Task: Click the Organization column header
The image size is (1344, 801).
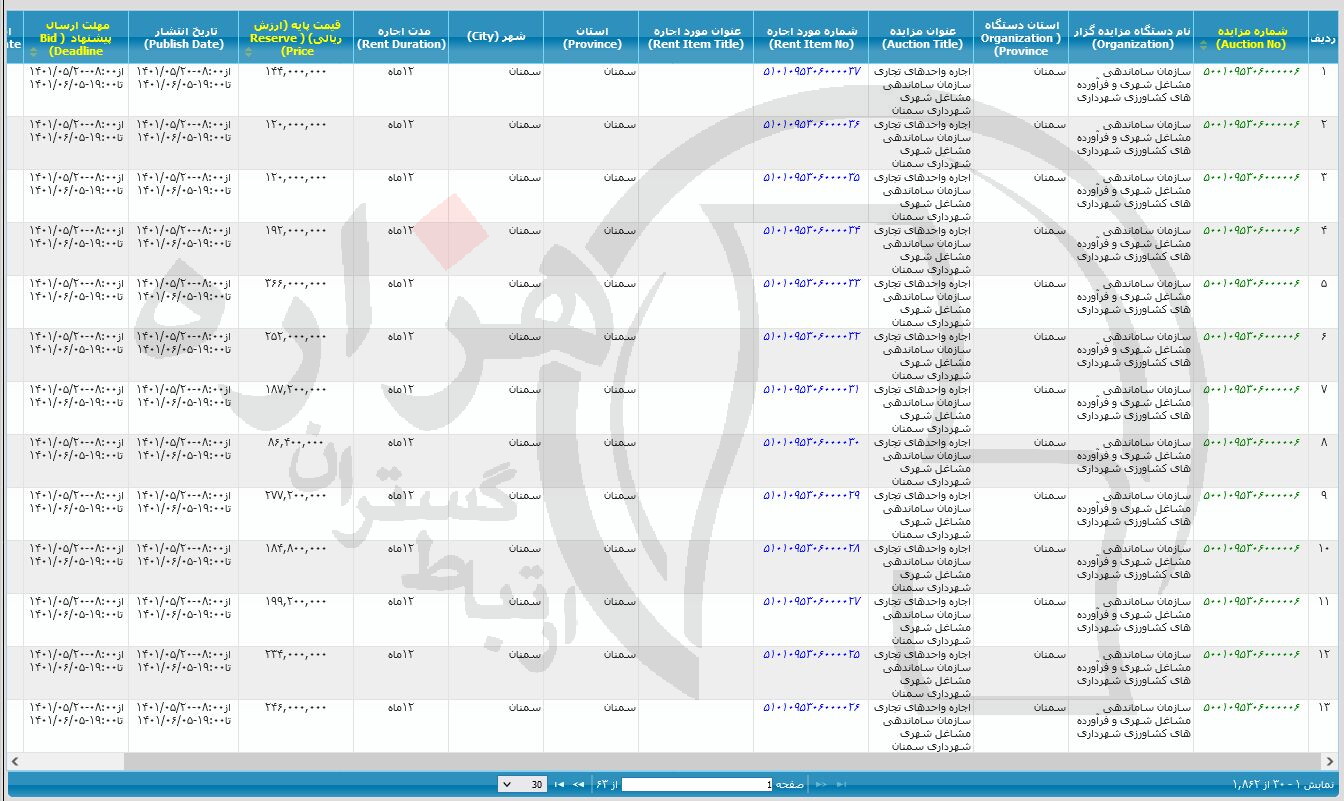Action: point(1131,38)
